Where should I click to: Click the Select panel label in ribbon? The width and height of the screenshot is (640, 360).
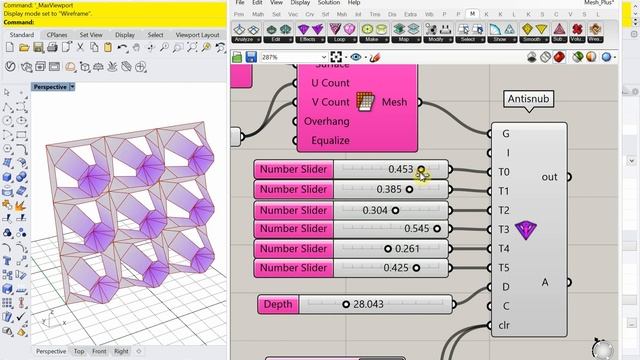[x=469, y=40]
